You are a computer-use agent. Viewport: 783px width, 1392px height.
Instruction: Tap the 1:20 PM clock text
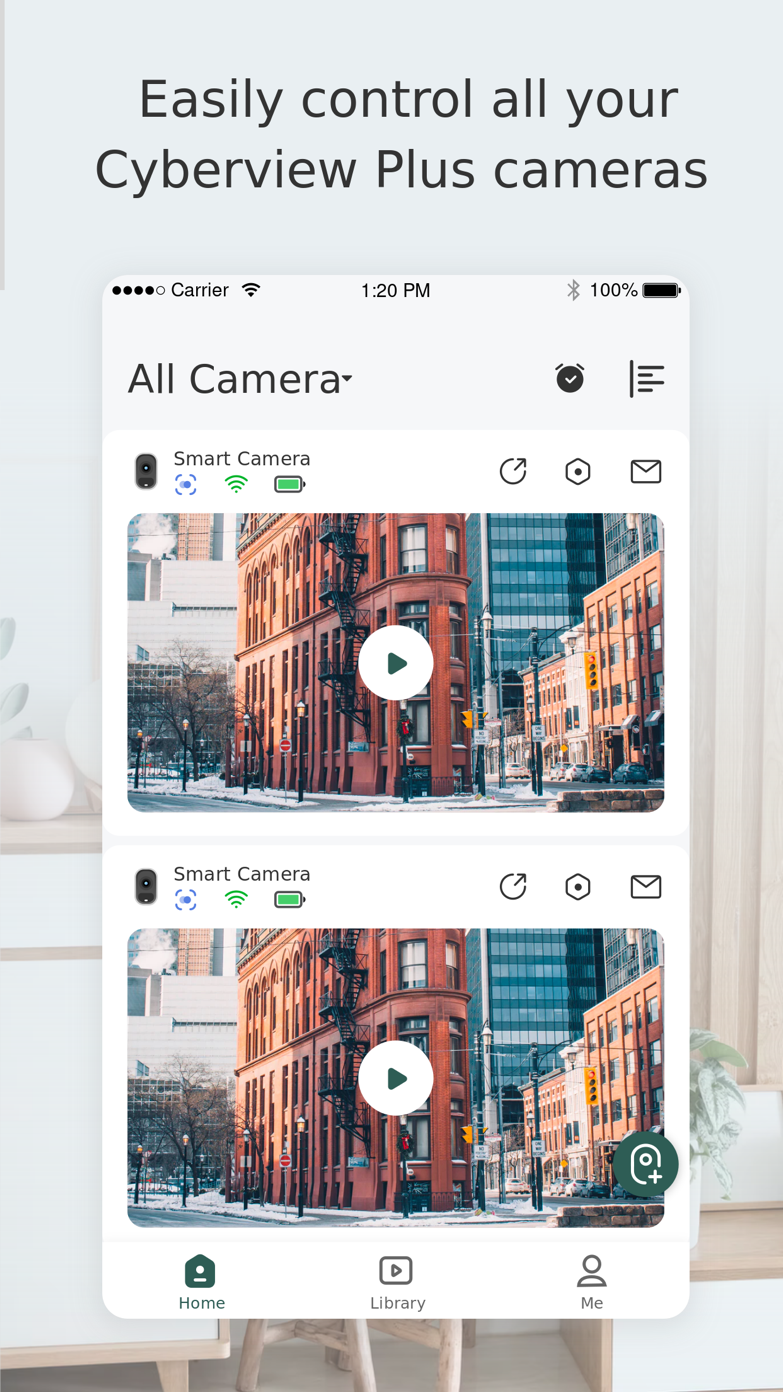395,291
